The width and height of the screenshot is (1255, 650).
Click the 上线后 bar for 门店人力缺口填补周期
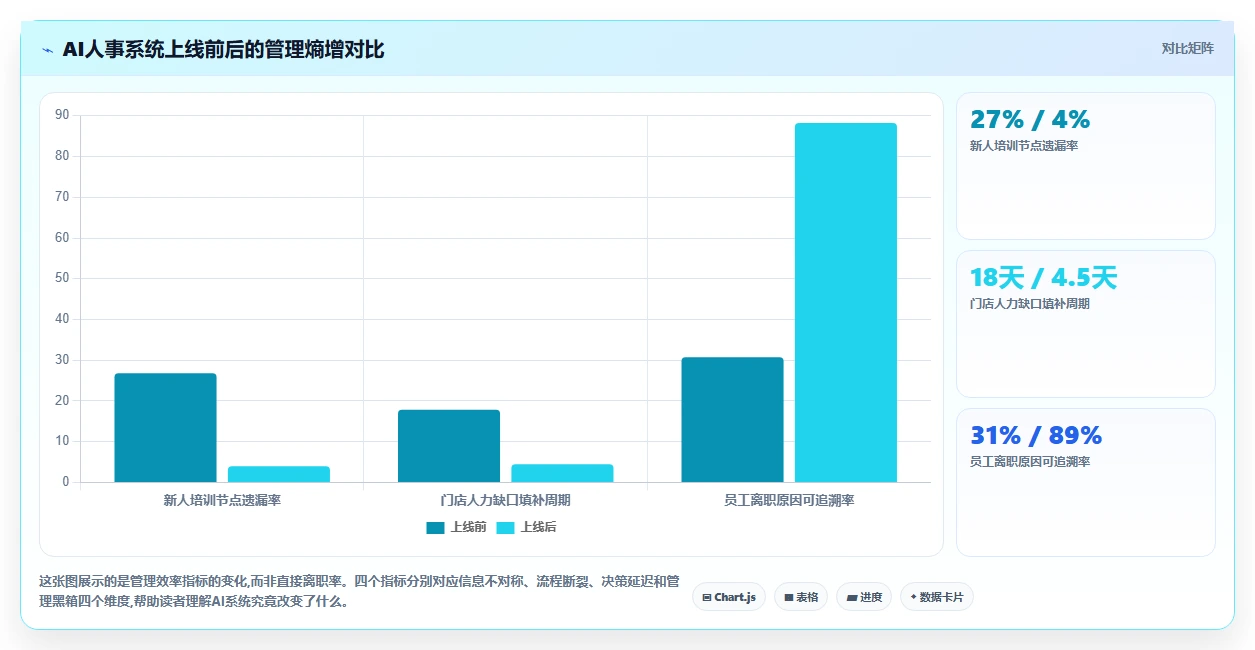[x=562, y=474]
